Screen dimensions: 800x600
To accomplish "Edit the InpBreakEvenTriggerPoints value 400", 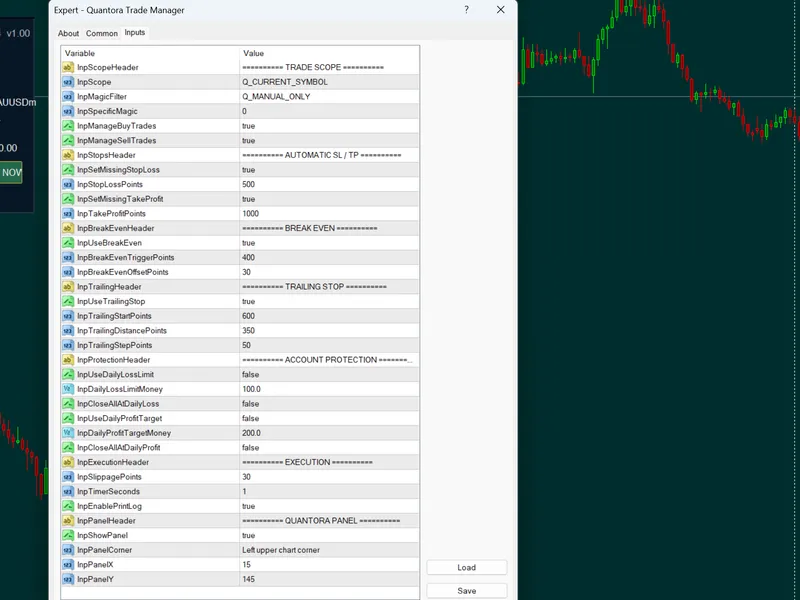I will coord(330,258).
